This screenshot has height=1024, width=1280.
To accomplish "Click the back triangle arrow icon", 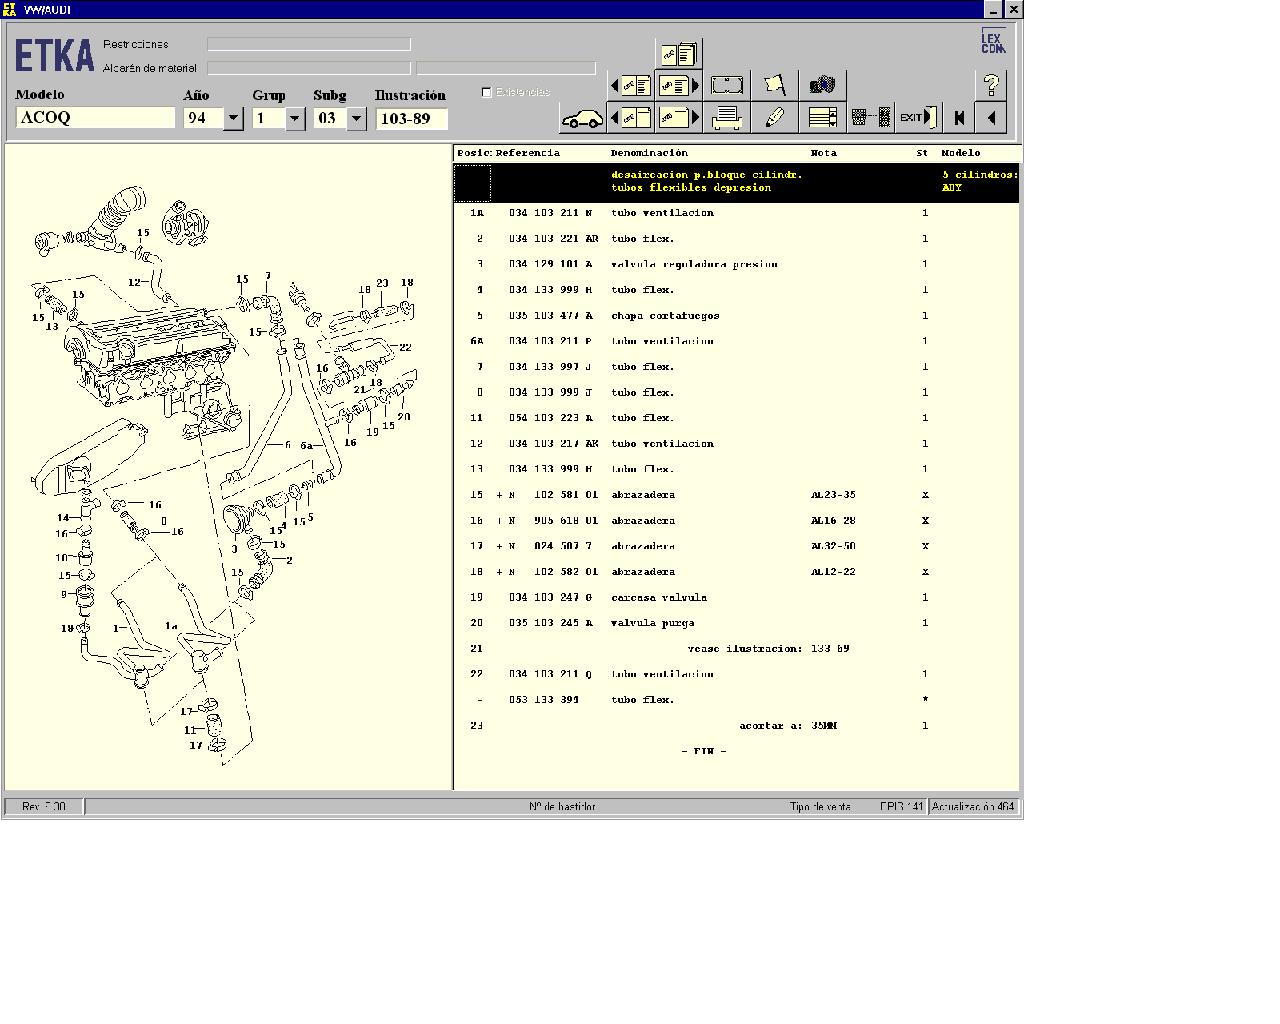I will coord(991,118).
